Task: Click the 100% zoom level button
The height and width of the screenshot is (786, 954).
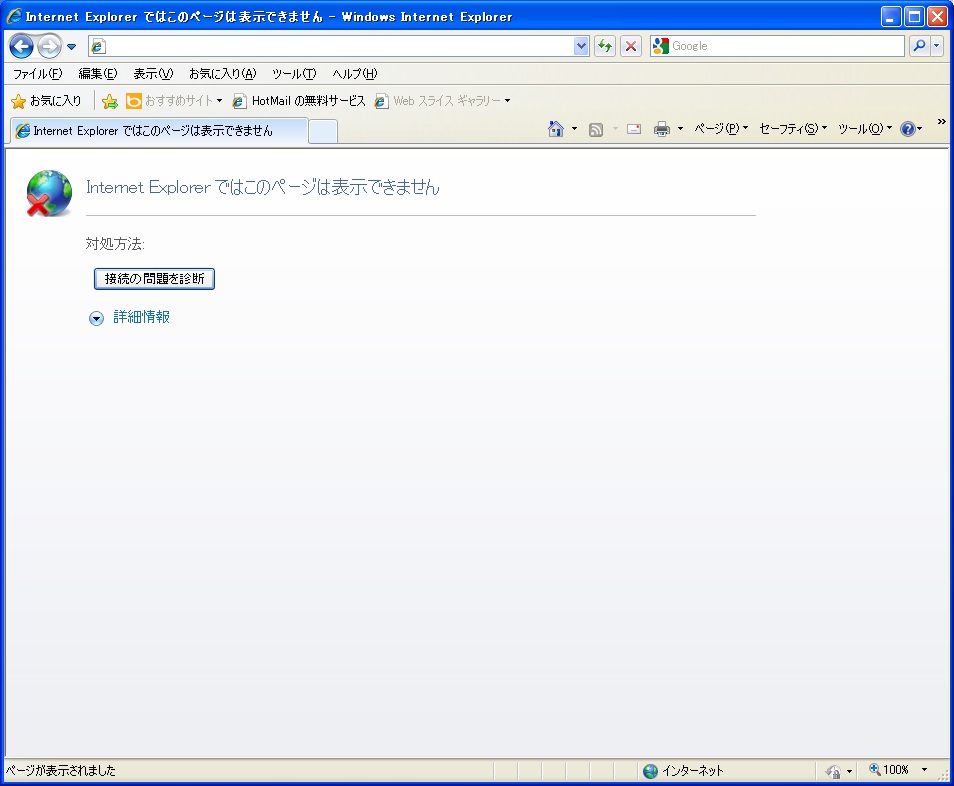Action: [x=889, y=770]
